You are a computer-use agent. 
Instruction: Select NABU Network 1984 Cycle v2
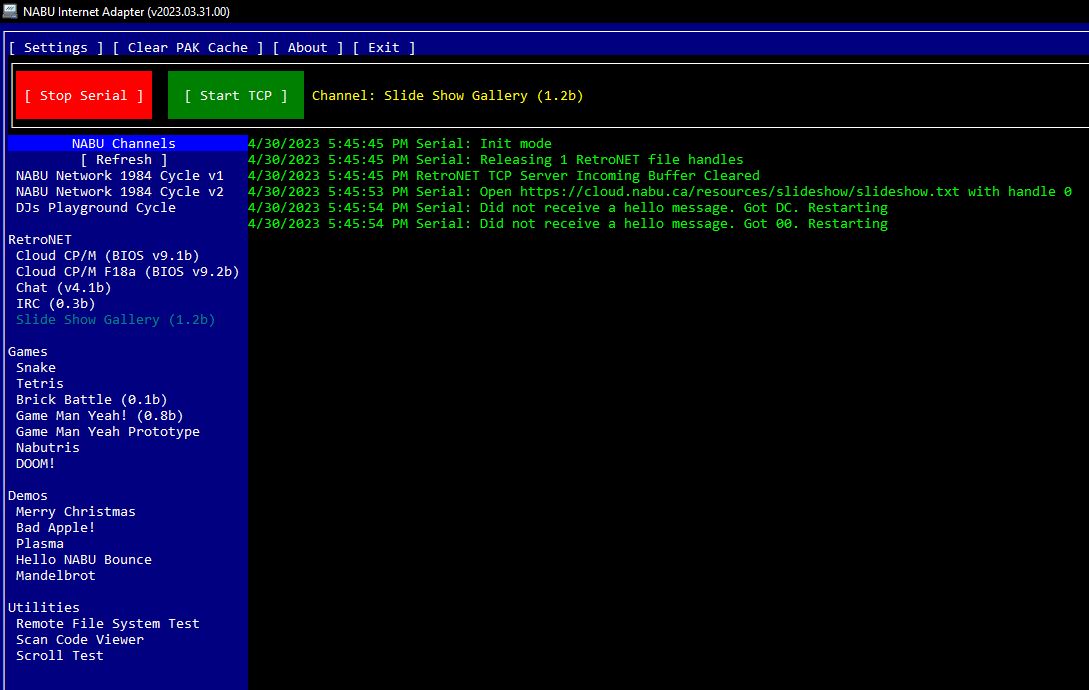(x=119, y=191)
